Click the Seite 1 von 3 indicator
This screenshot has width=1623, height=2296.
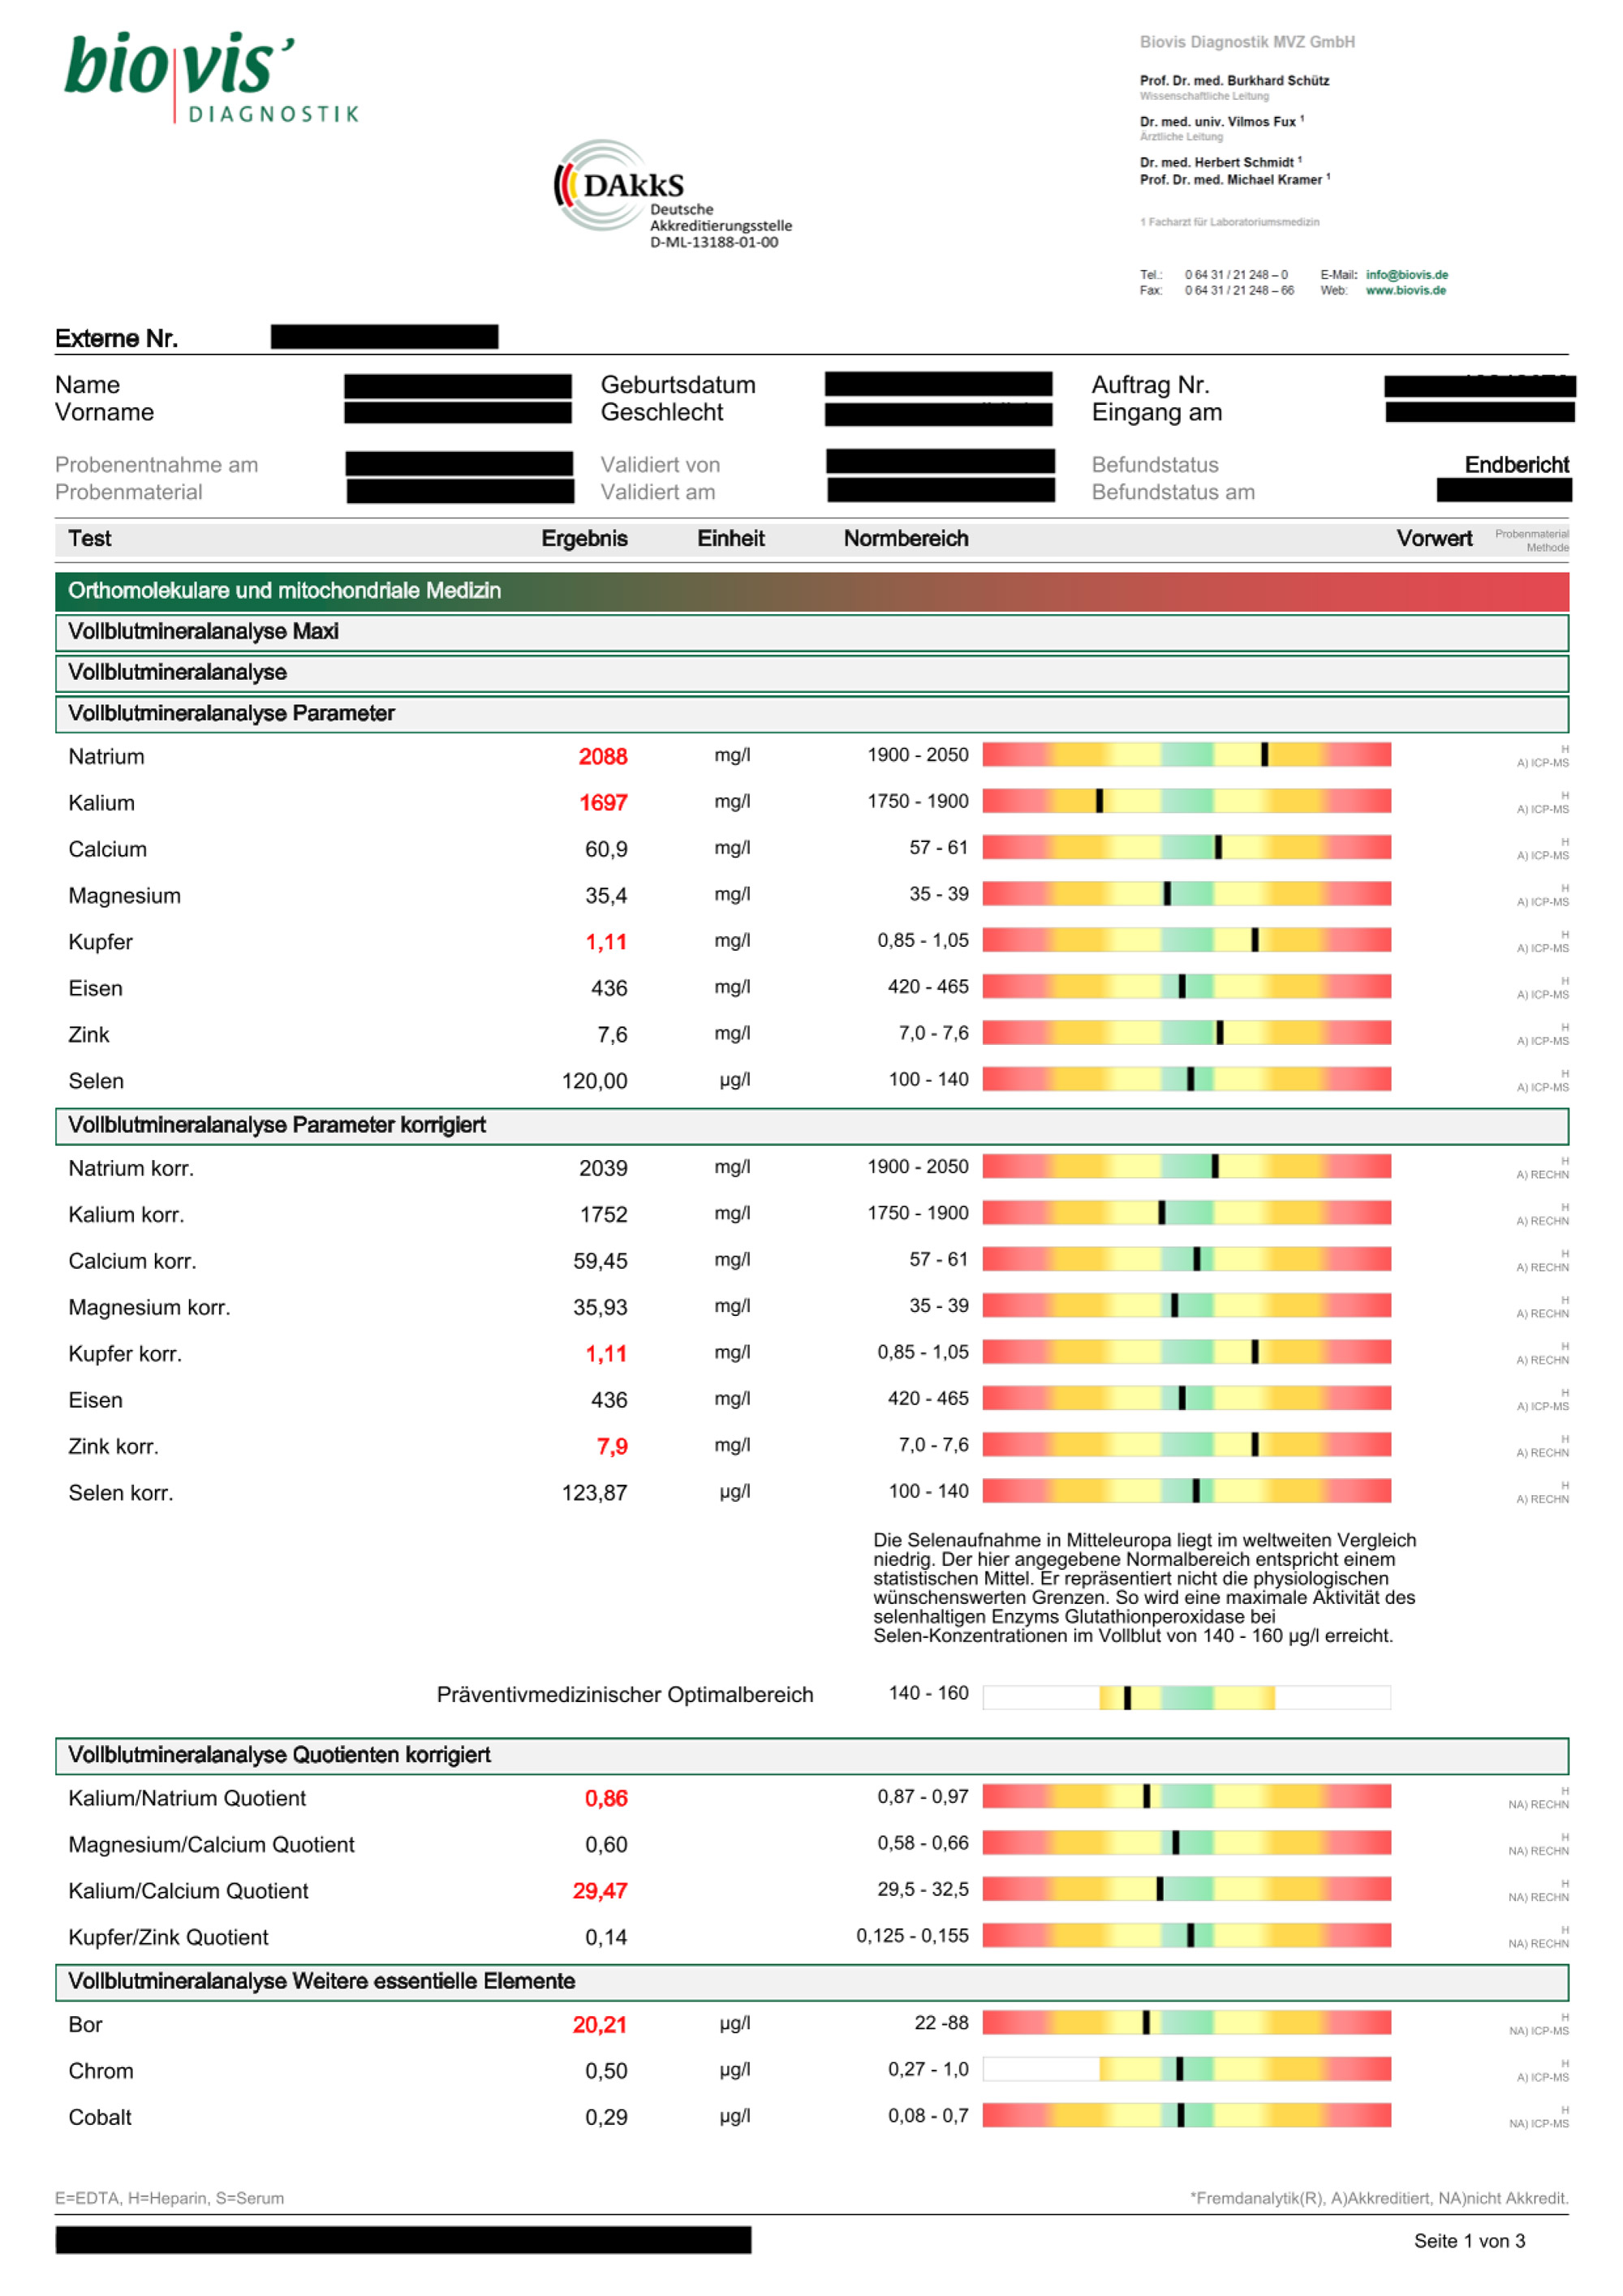pyautogui.click(x=1468, y=2241)
